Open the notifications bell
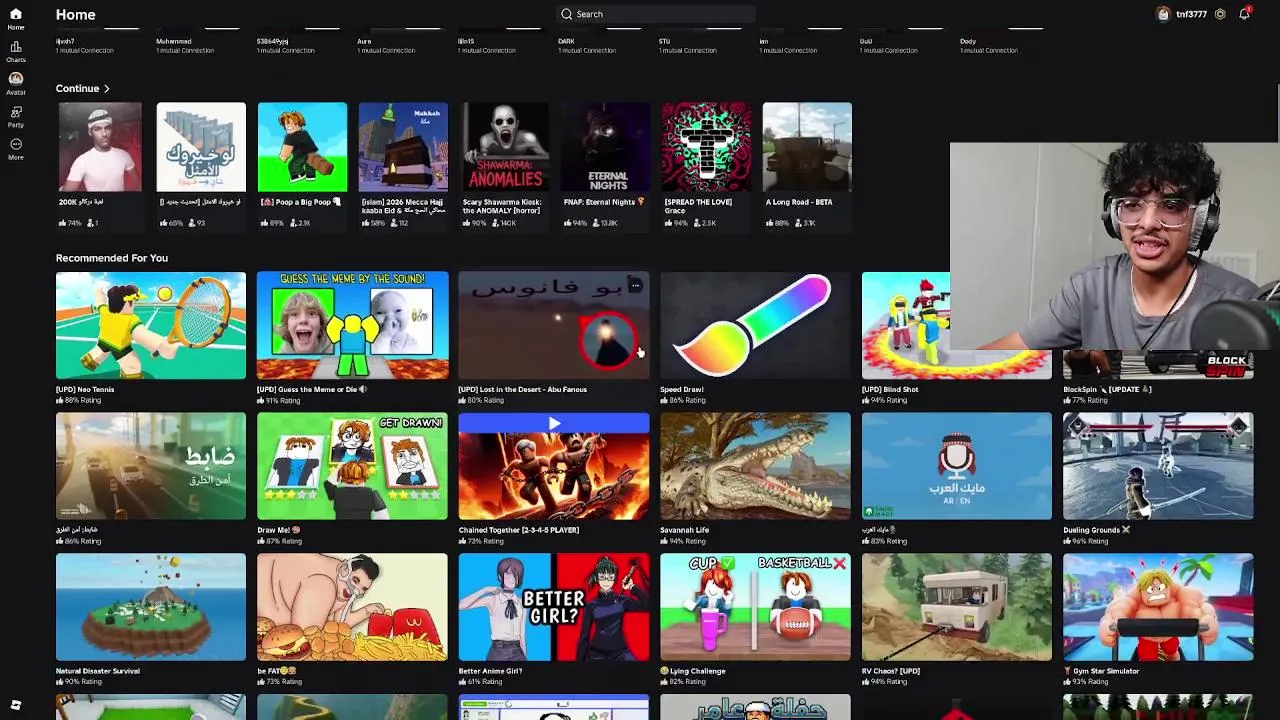The image size is (1280, 720). pyautogui.click(x=1244, y=14)
